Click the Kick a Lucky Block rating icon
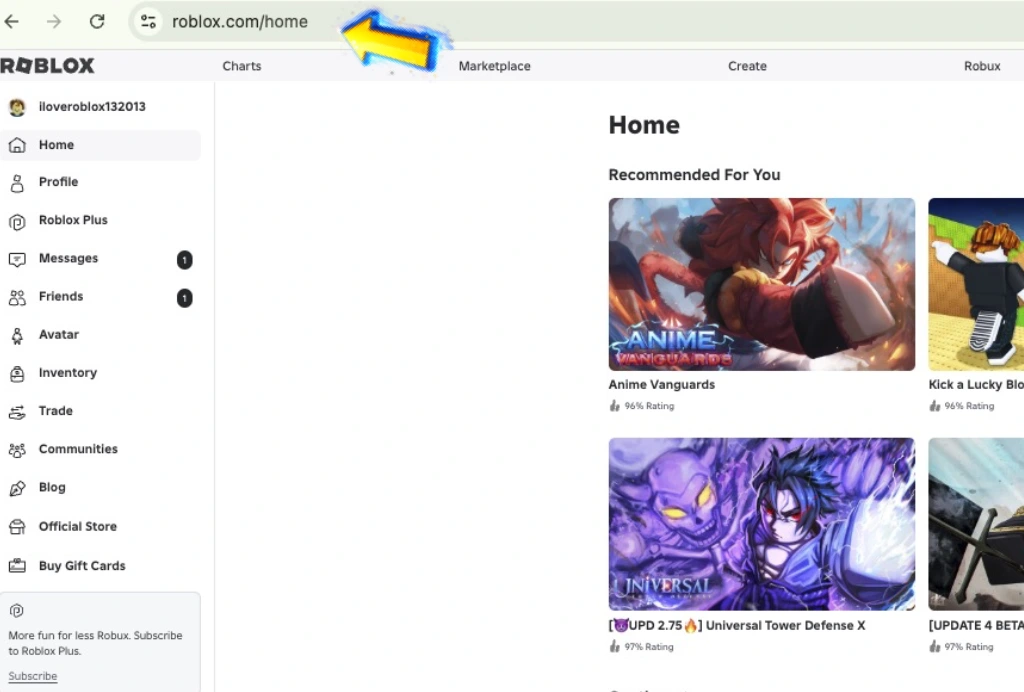The width and height of the screenshot is (1024, 692). click(935, 406)
